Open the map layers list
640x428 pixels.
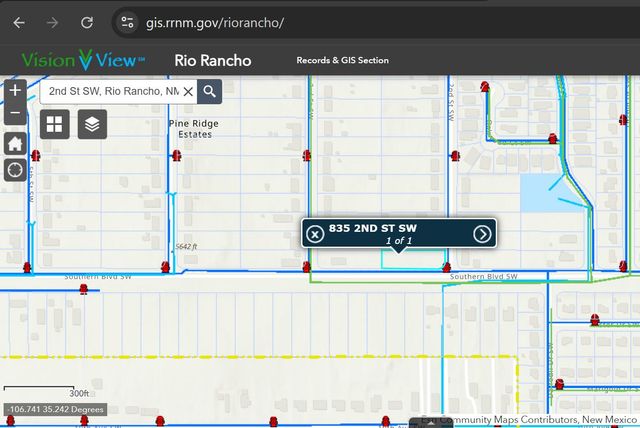click(92, 124)
